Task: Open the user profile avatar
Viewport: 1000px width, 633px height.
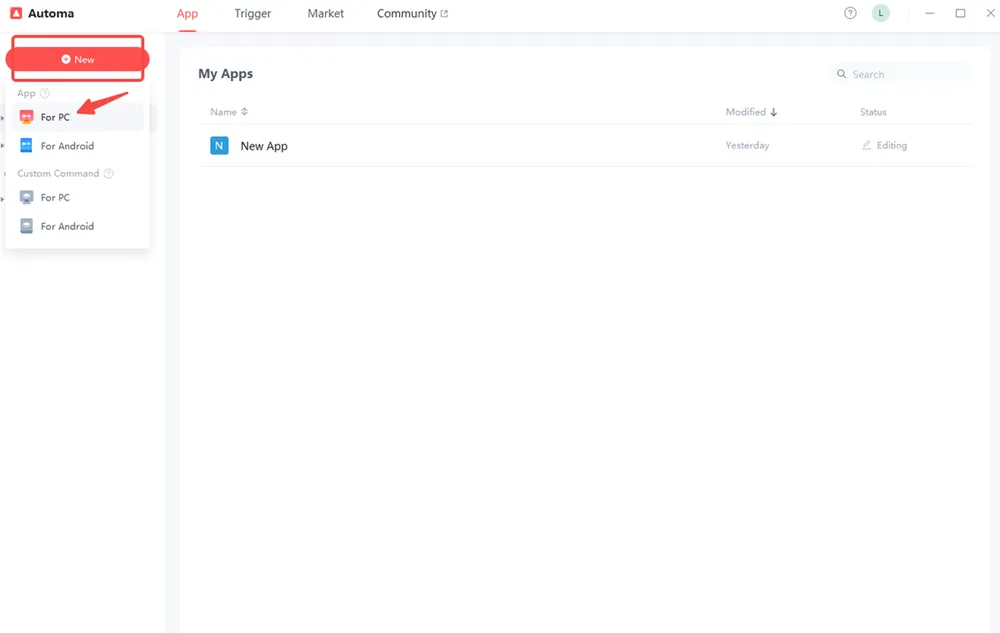Action: click(x=881, y=12)
